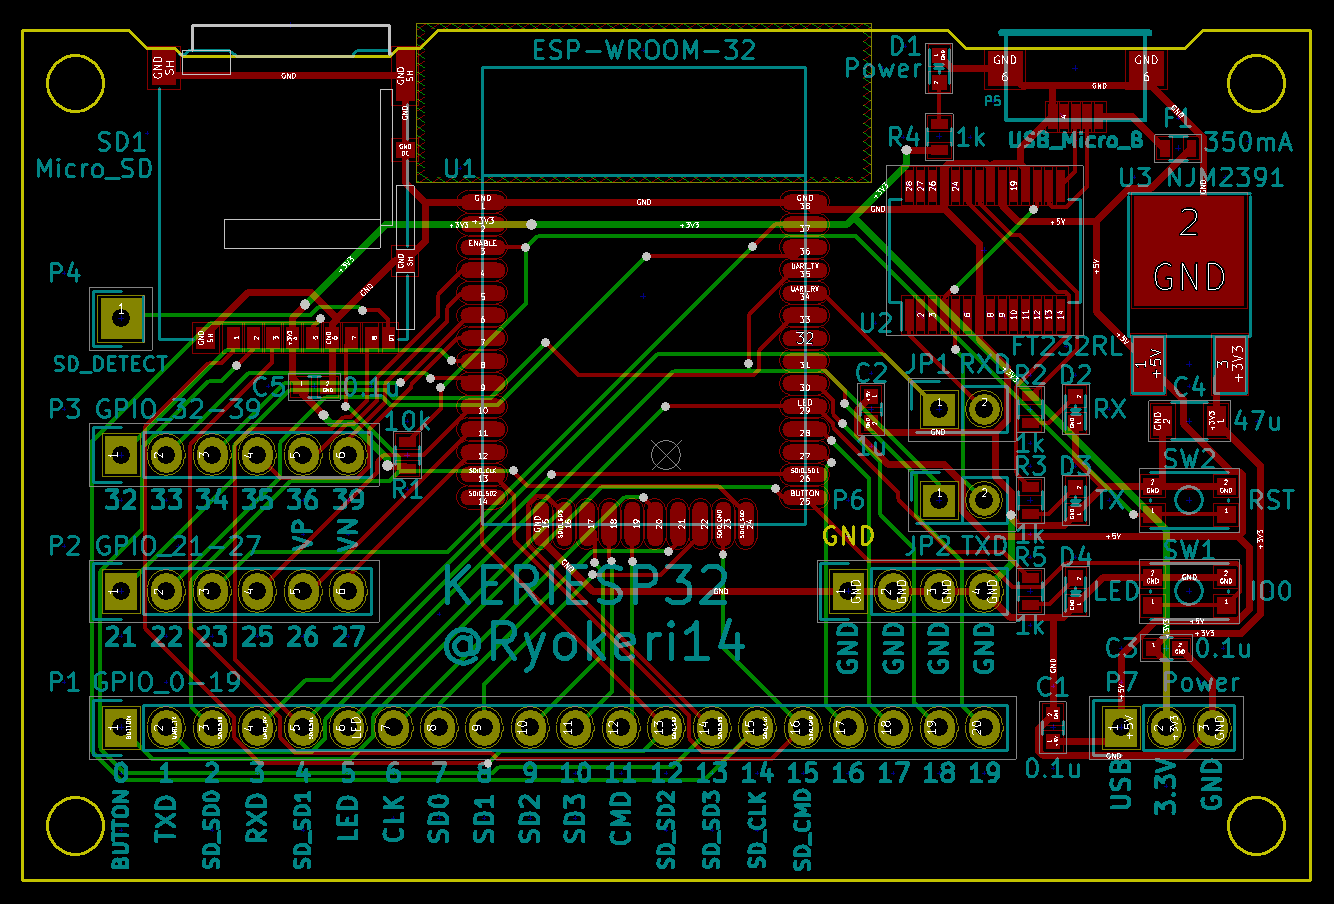The width and height of the screenshot is (1334, 904).
Task: Select the C2 capacitor reference
Action: tap(871, 373)
